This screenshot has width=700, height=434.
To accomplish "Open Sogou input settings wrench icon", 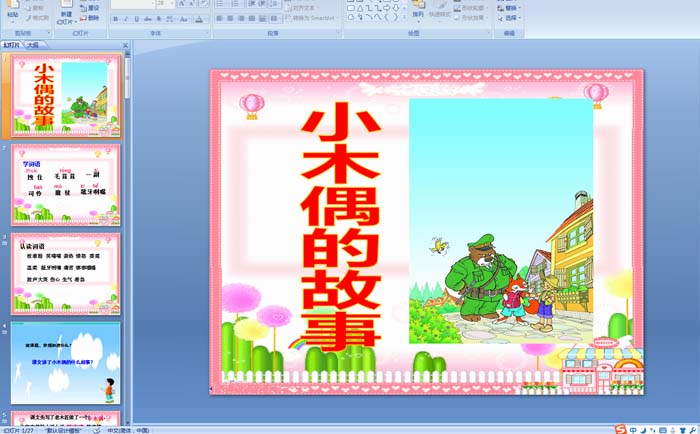I will tap(692, 430).
